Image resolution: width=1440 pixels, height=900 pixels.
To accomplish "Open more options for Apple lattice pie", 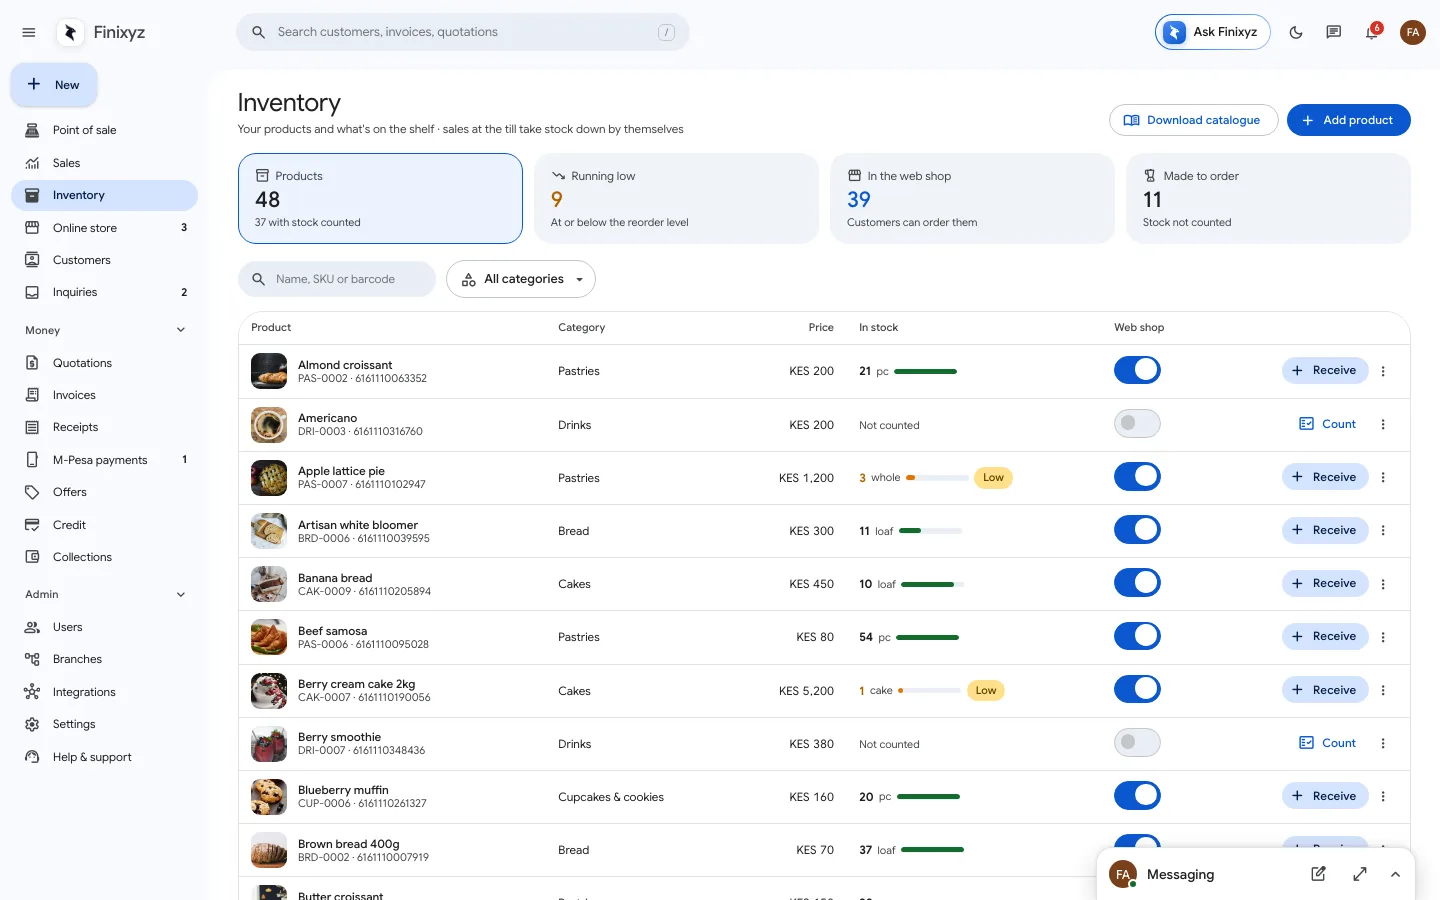I will click(x=1383, y=477).
